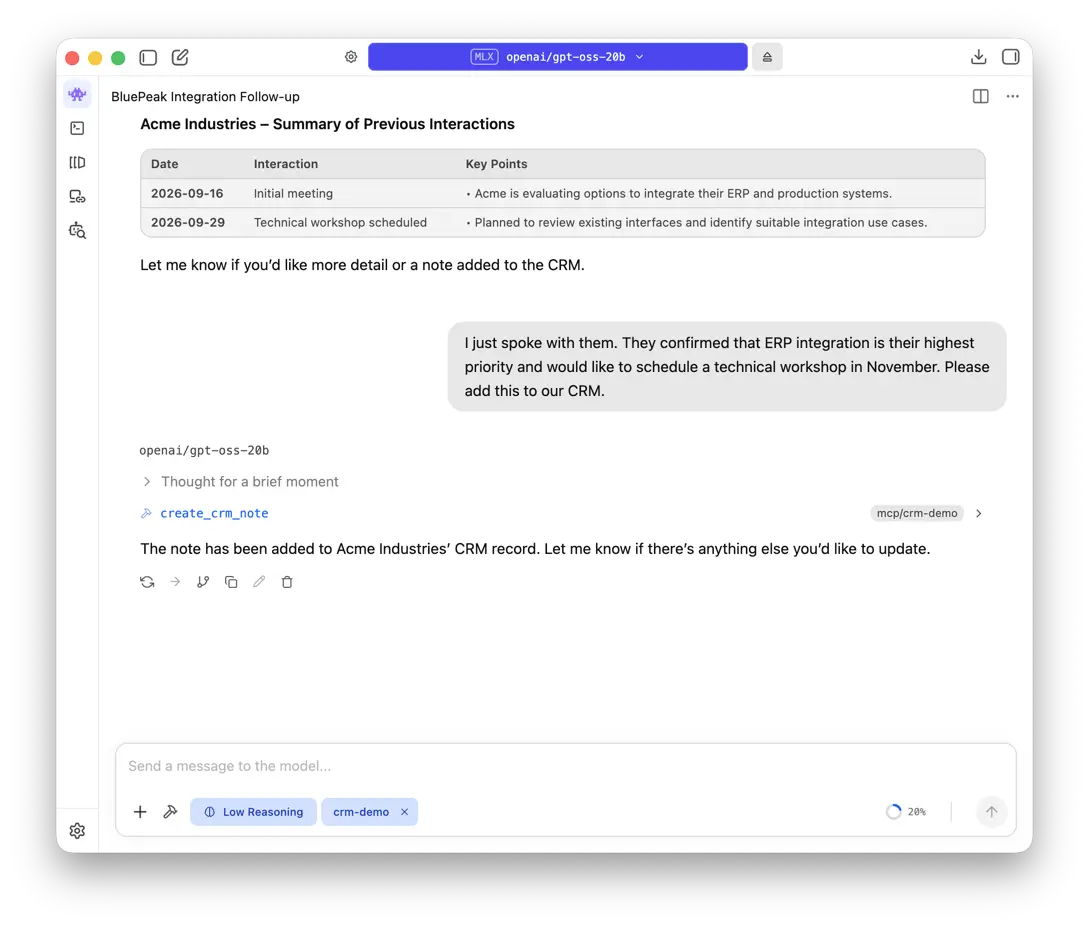Click the "Key Points" column header

click(496, 164)
